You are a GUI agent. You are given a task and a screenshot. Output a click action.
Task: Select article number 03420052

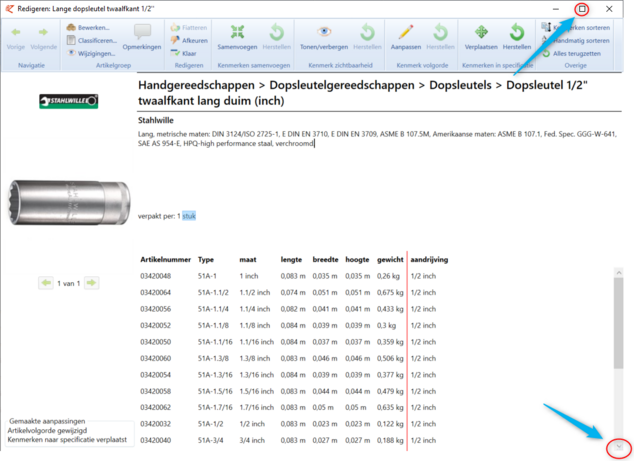[156, 326]
